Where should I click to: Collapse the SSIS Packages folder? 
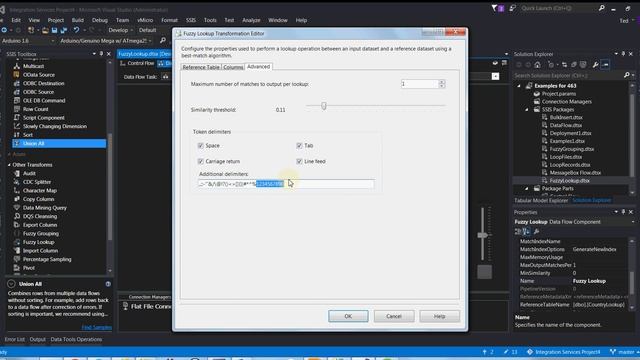click(x=527, y=109)
